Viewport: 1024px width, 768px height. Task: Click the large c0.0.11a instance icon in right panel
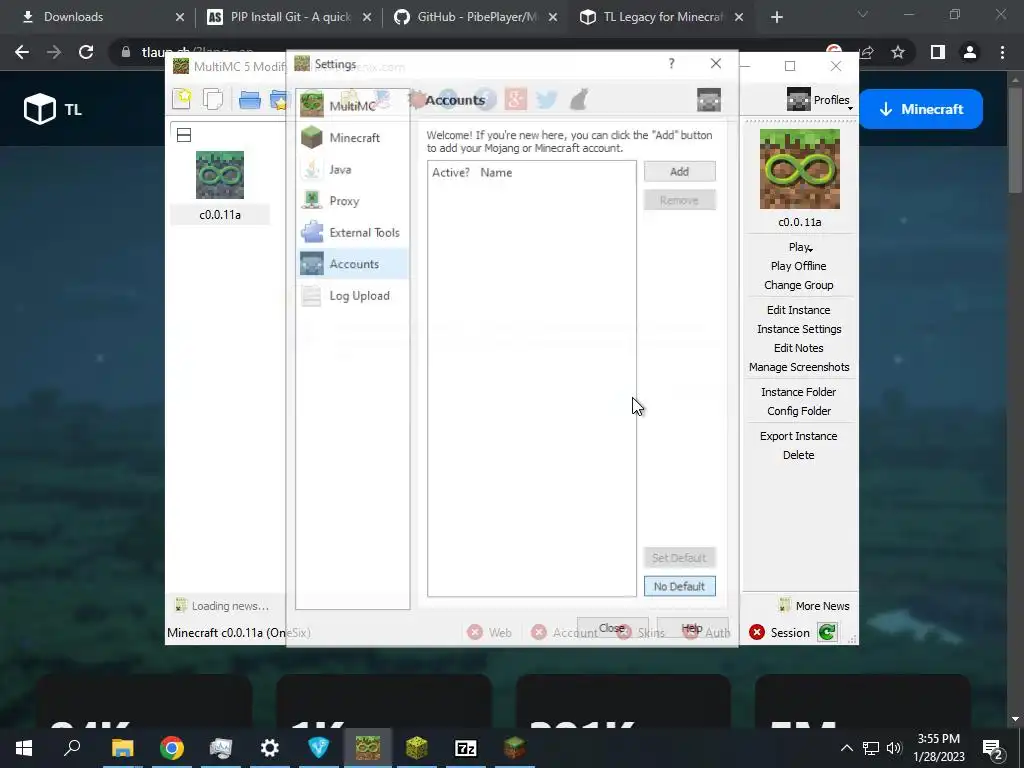pyautogui.click(x=799, y=169)
